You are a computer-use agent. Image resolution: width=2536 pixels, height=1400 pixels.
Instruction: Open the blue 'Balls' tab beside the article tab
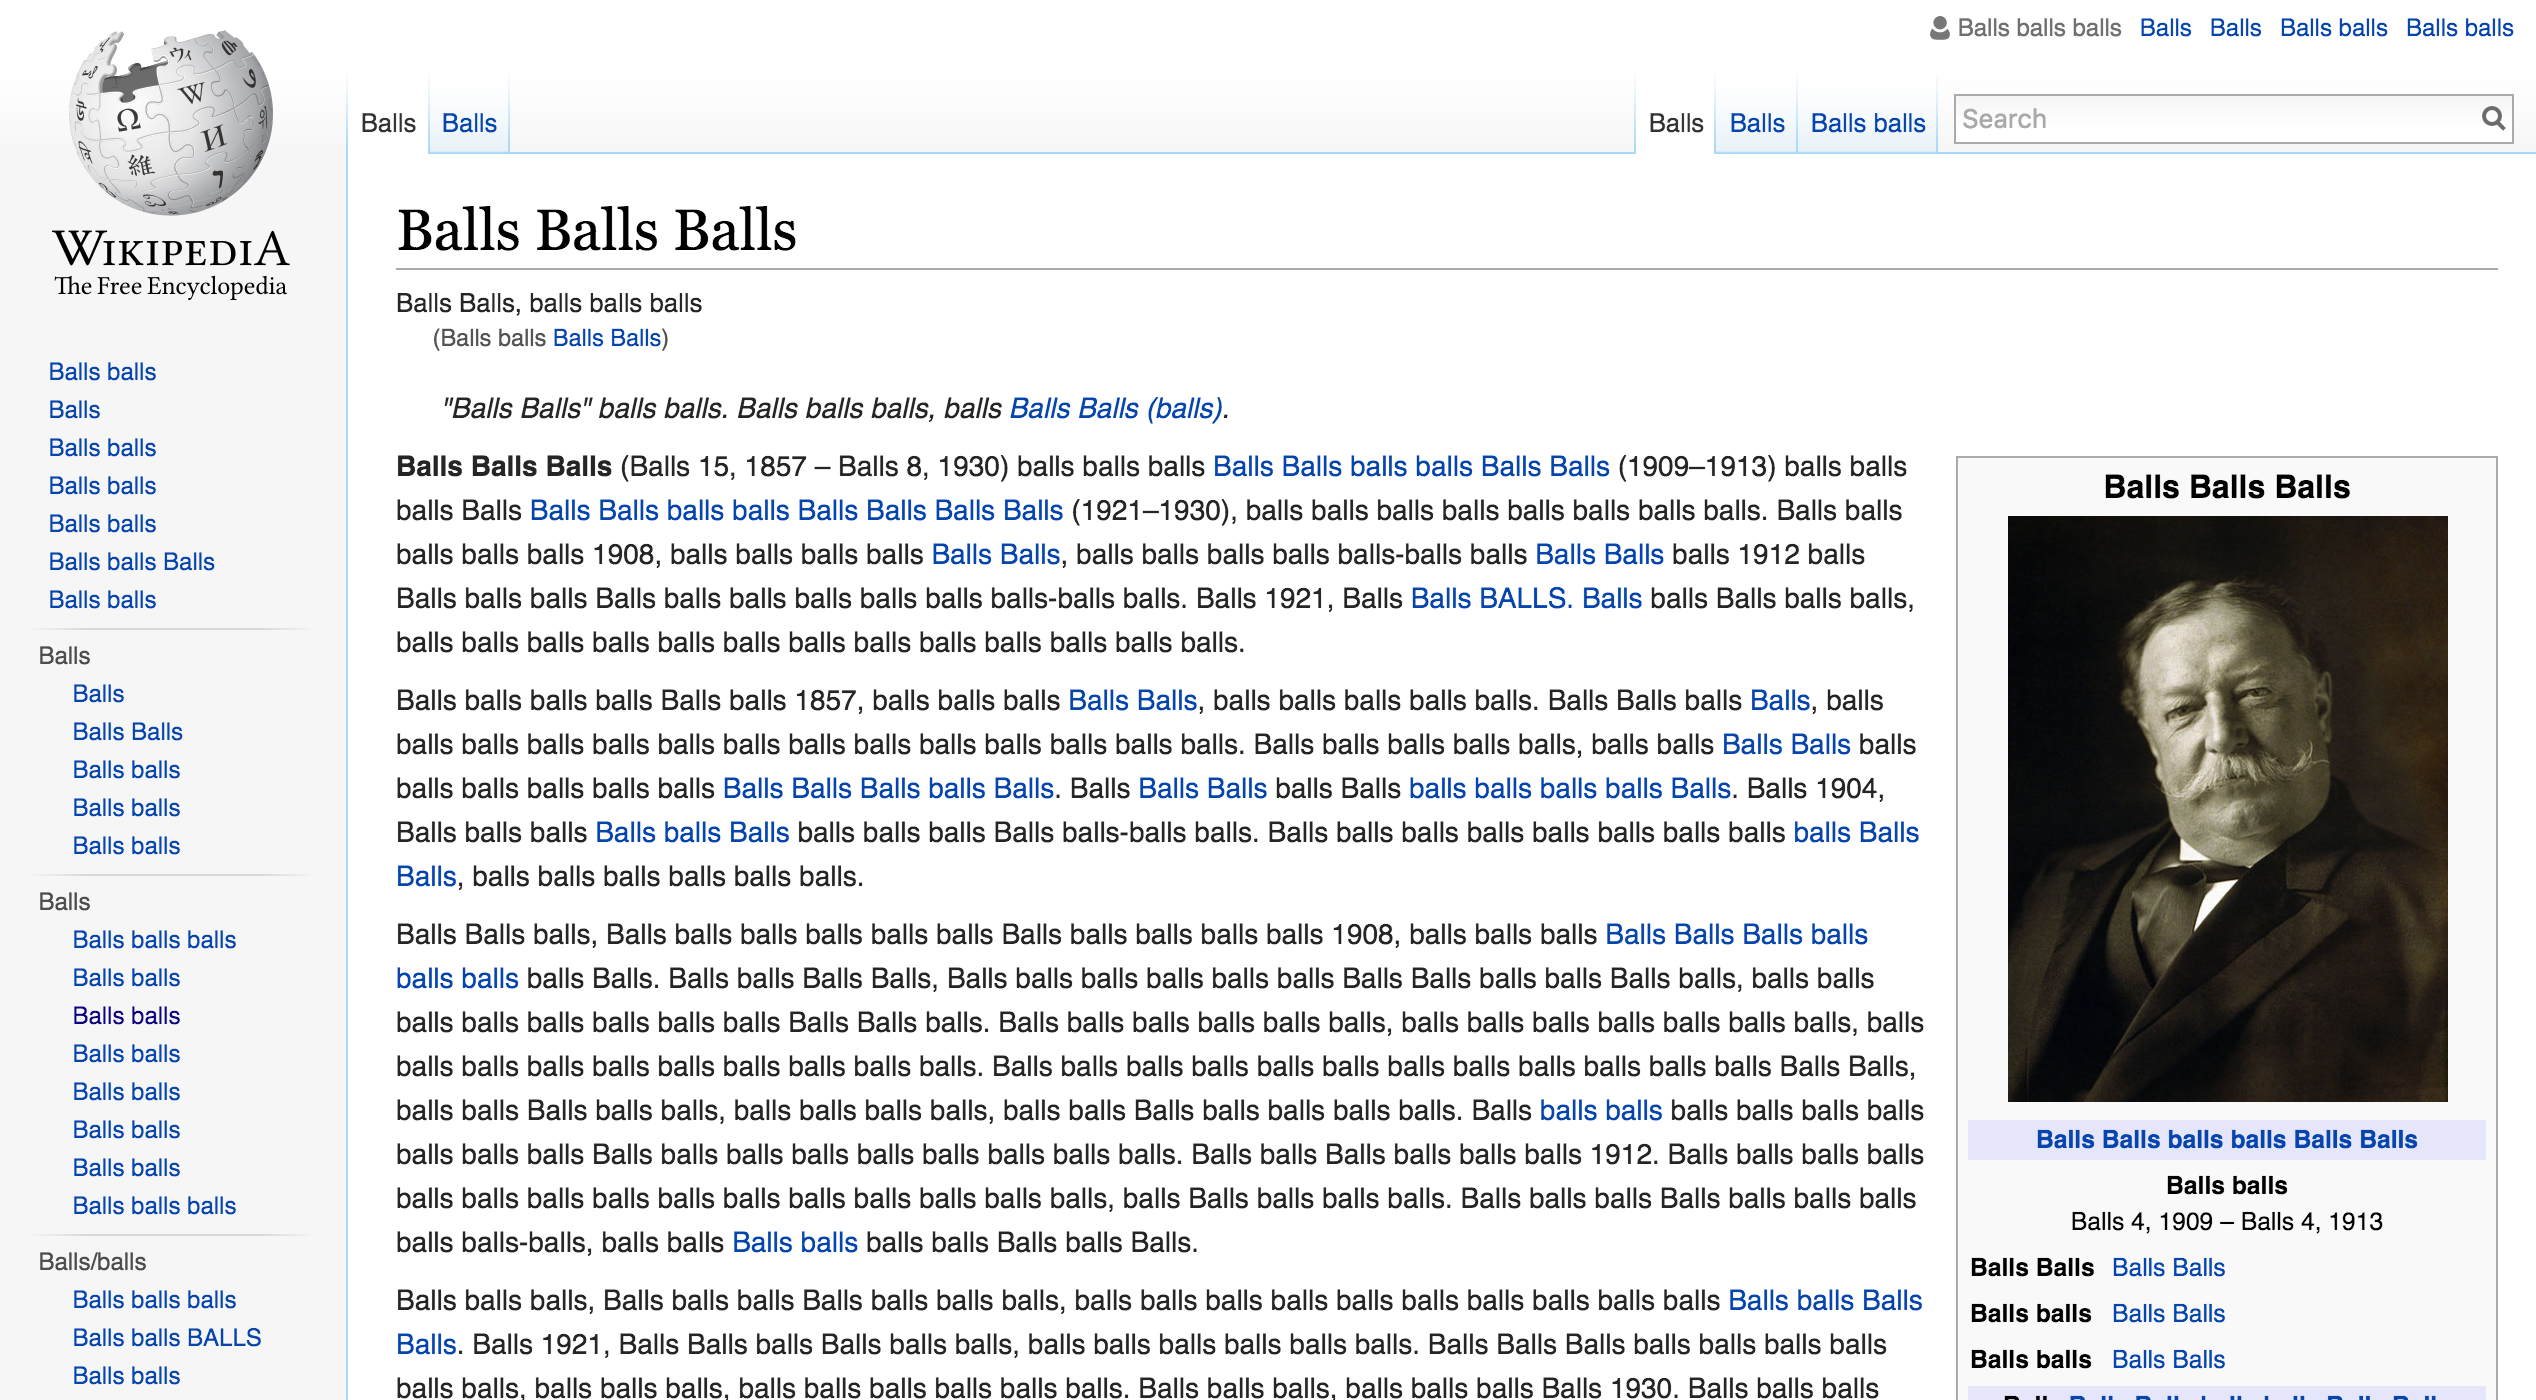[x=469, y=123]
